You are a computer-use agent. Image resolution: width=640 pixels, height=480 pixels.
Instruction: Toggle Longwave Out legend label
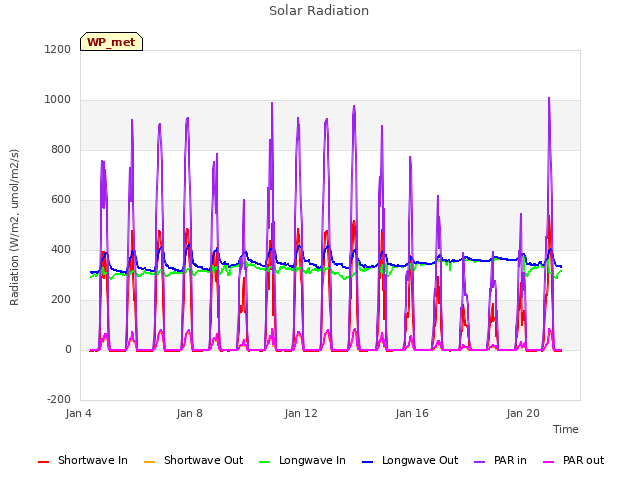click(420, 460)
